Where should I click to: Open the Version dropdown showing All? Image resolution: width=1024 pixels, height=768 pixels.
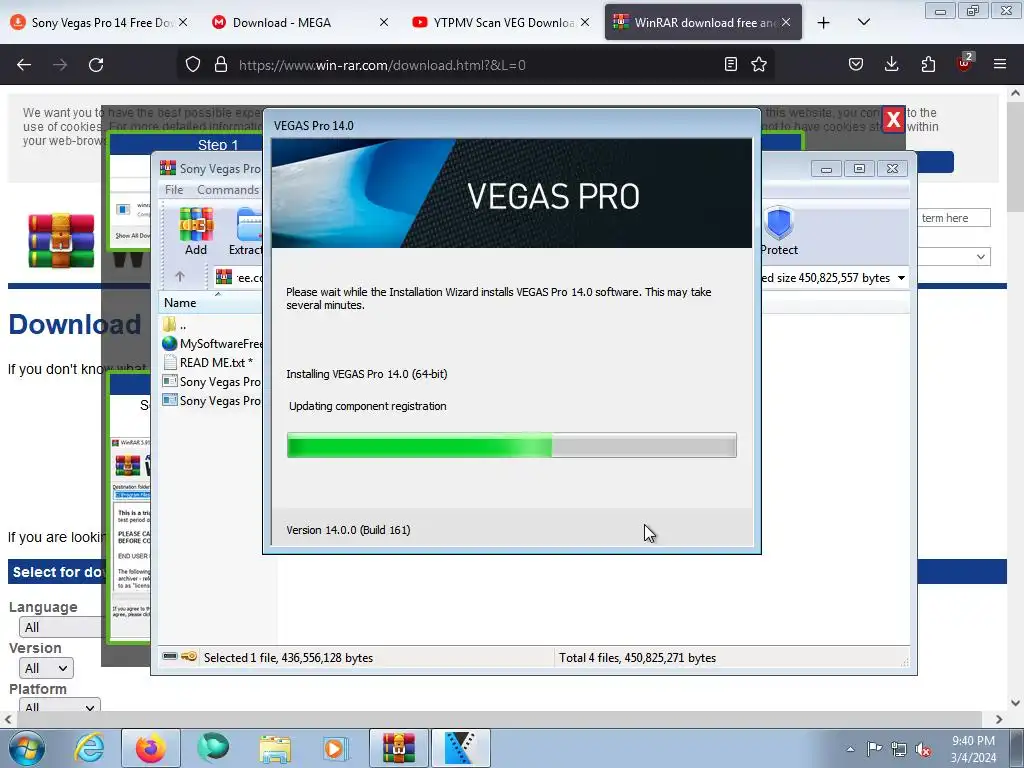click(x=46, y=668)
